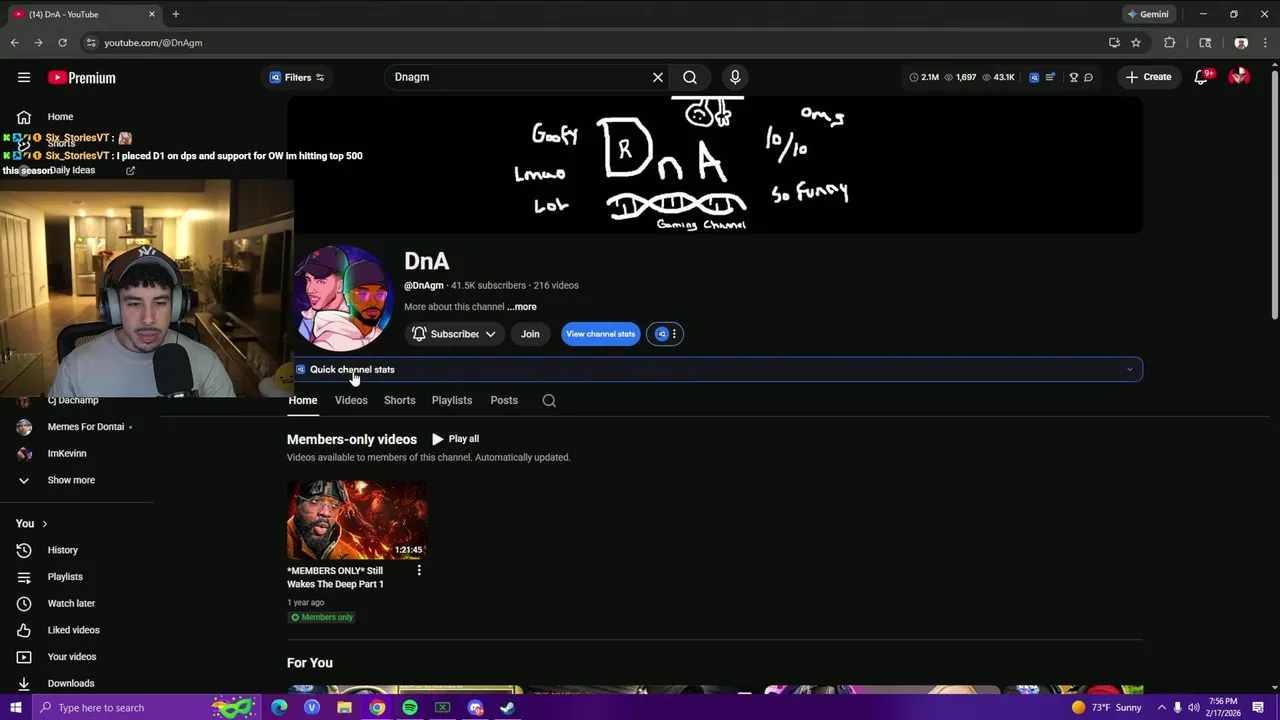Open the Filters control
1280x720 pixels.
click(x=297, y=77)
